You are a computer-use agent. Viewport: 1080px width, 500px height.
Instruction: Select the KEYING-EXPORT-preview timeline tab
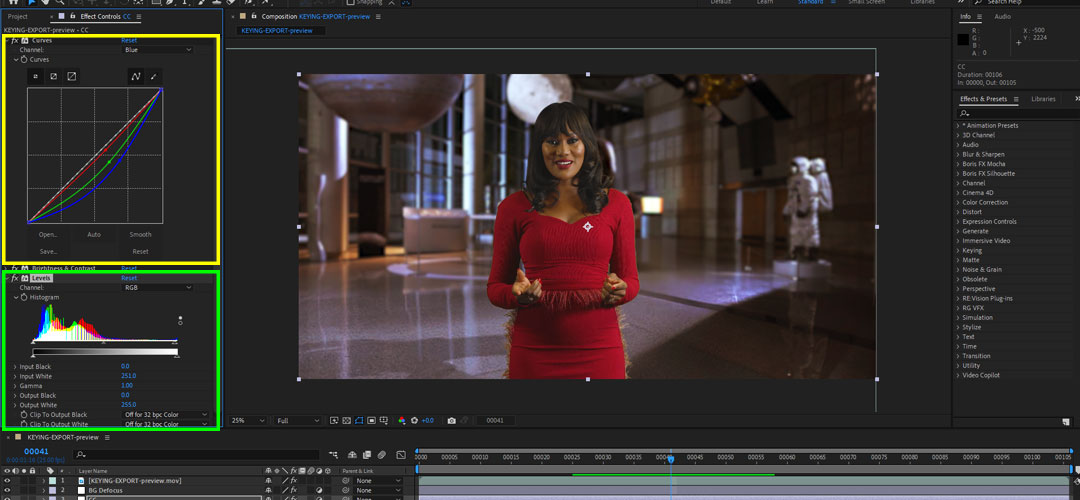(63, 437)
